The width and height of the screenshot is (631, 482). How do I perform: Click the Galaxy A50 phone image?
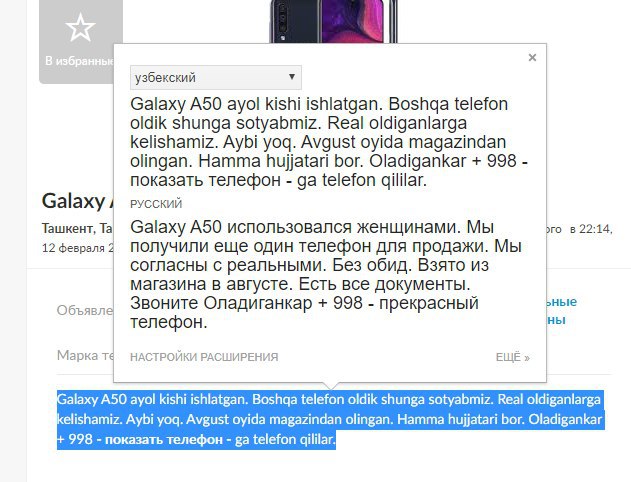point(333,21)
